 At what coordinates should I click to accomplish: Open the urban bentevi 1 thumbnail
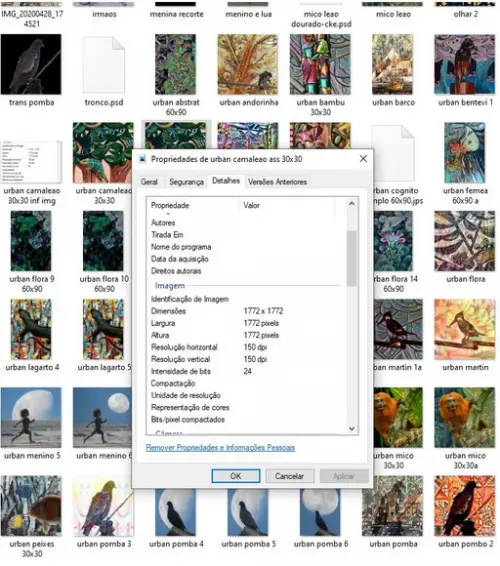[x=465, y=64]
